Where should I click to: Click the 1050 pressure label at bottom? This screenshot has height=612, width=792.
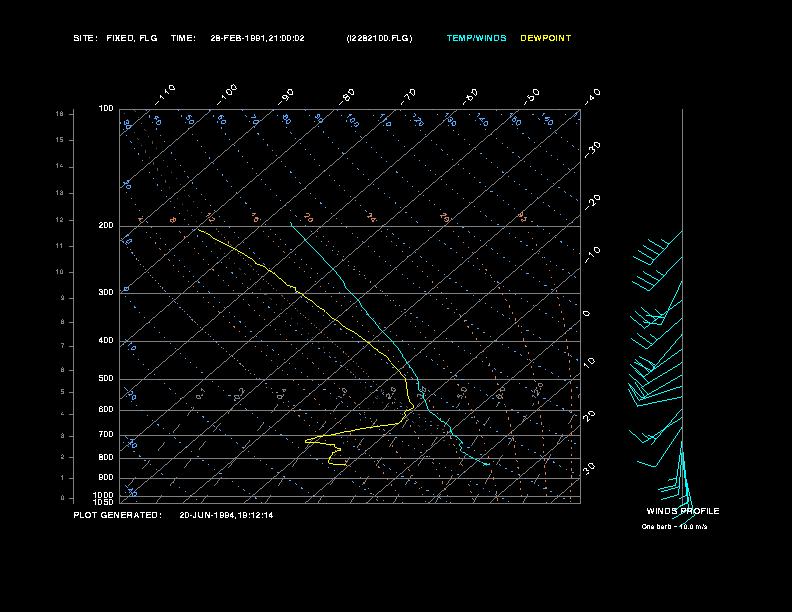click(x=104, y=502)
